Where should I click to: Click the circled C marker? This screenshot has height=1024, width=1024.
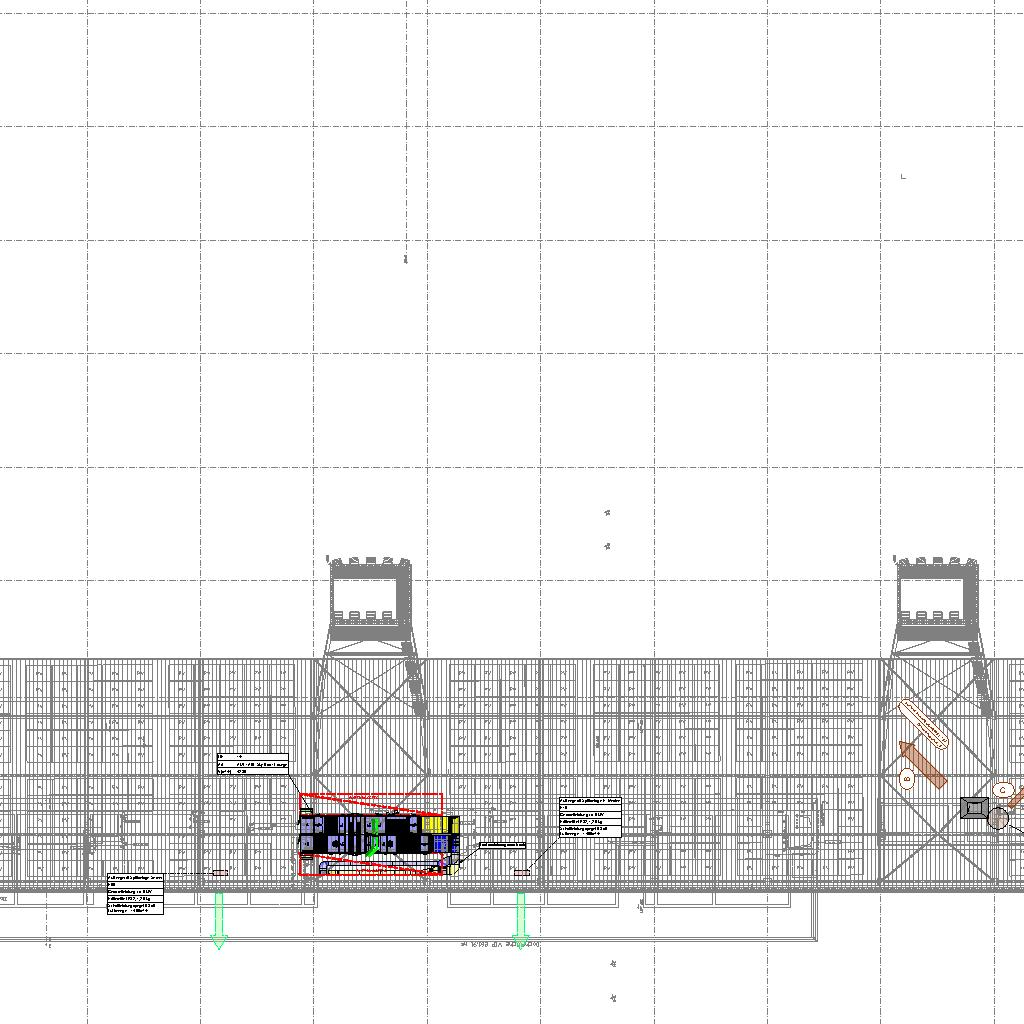point(1003,791)
